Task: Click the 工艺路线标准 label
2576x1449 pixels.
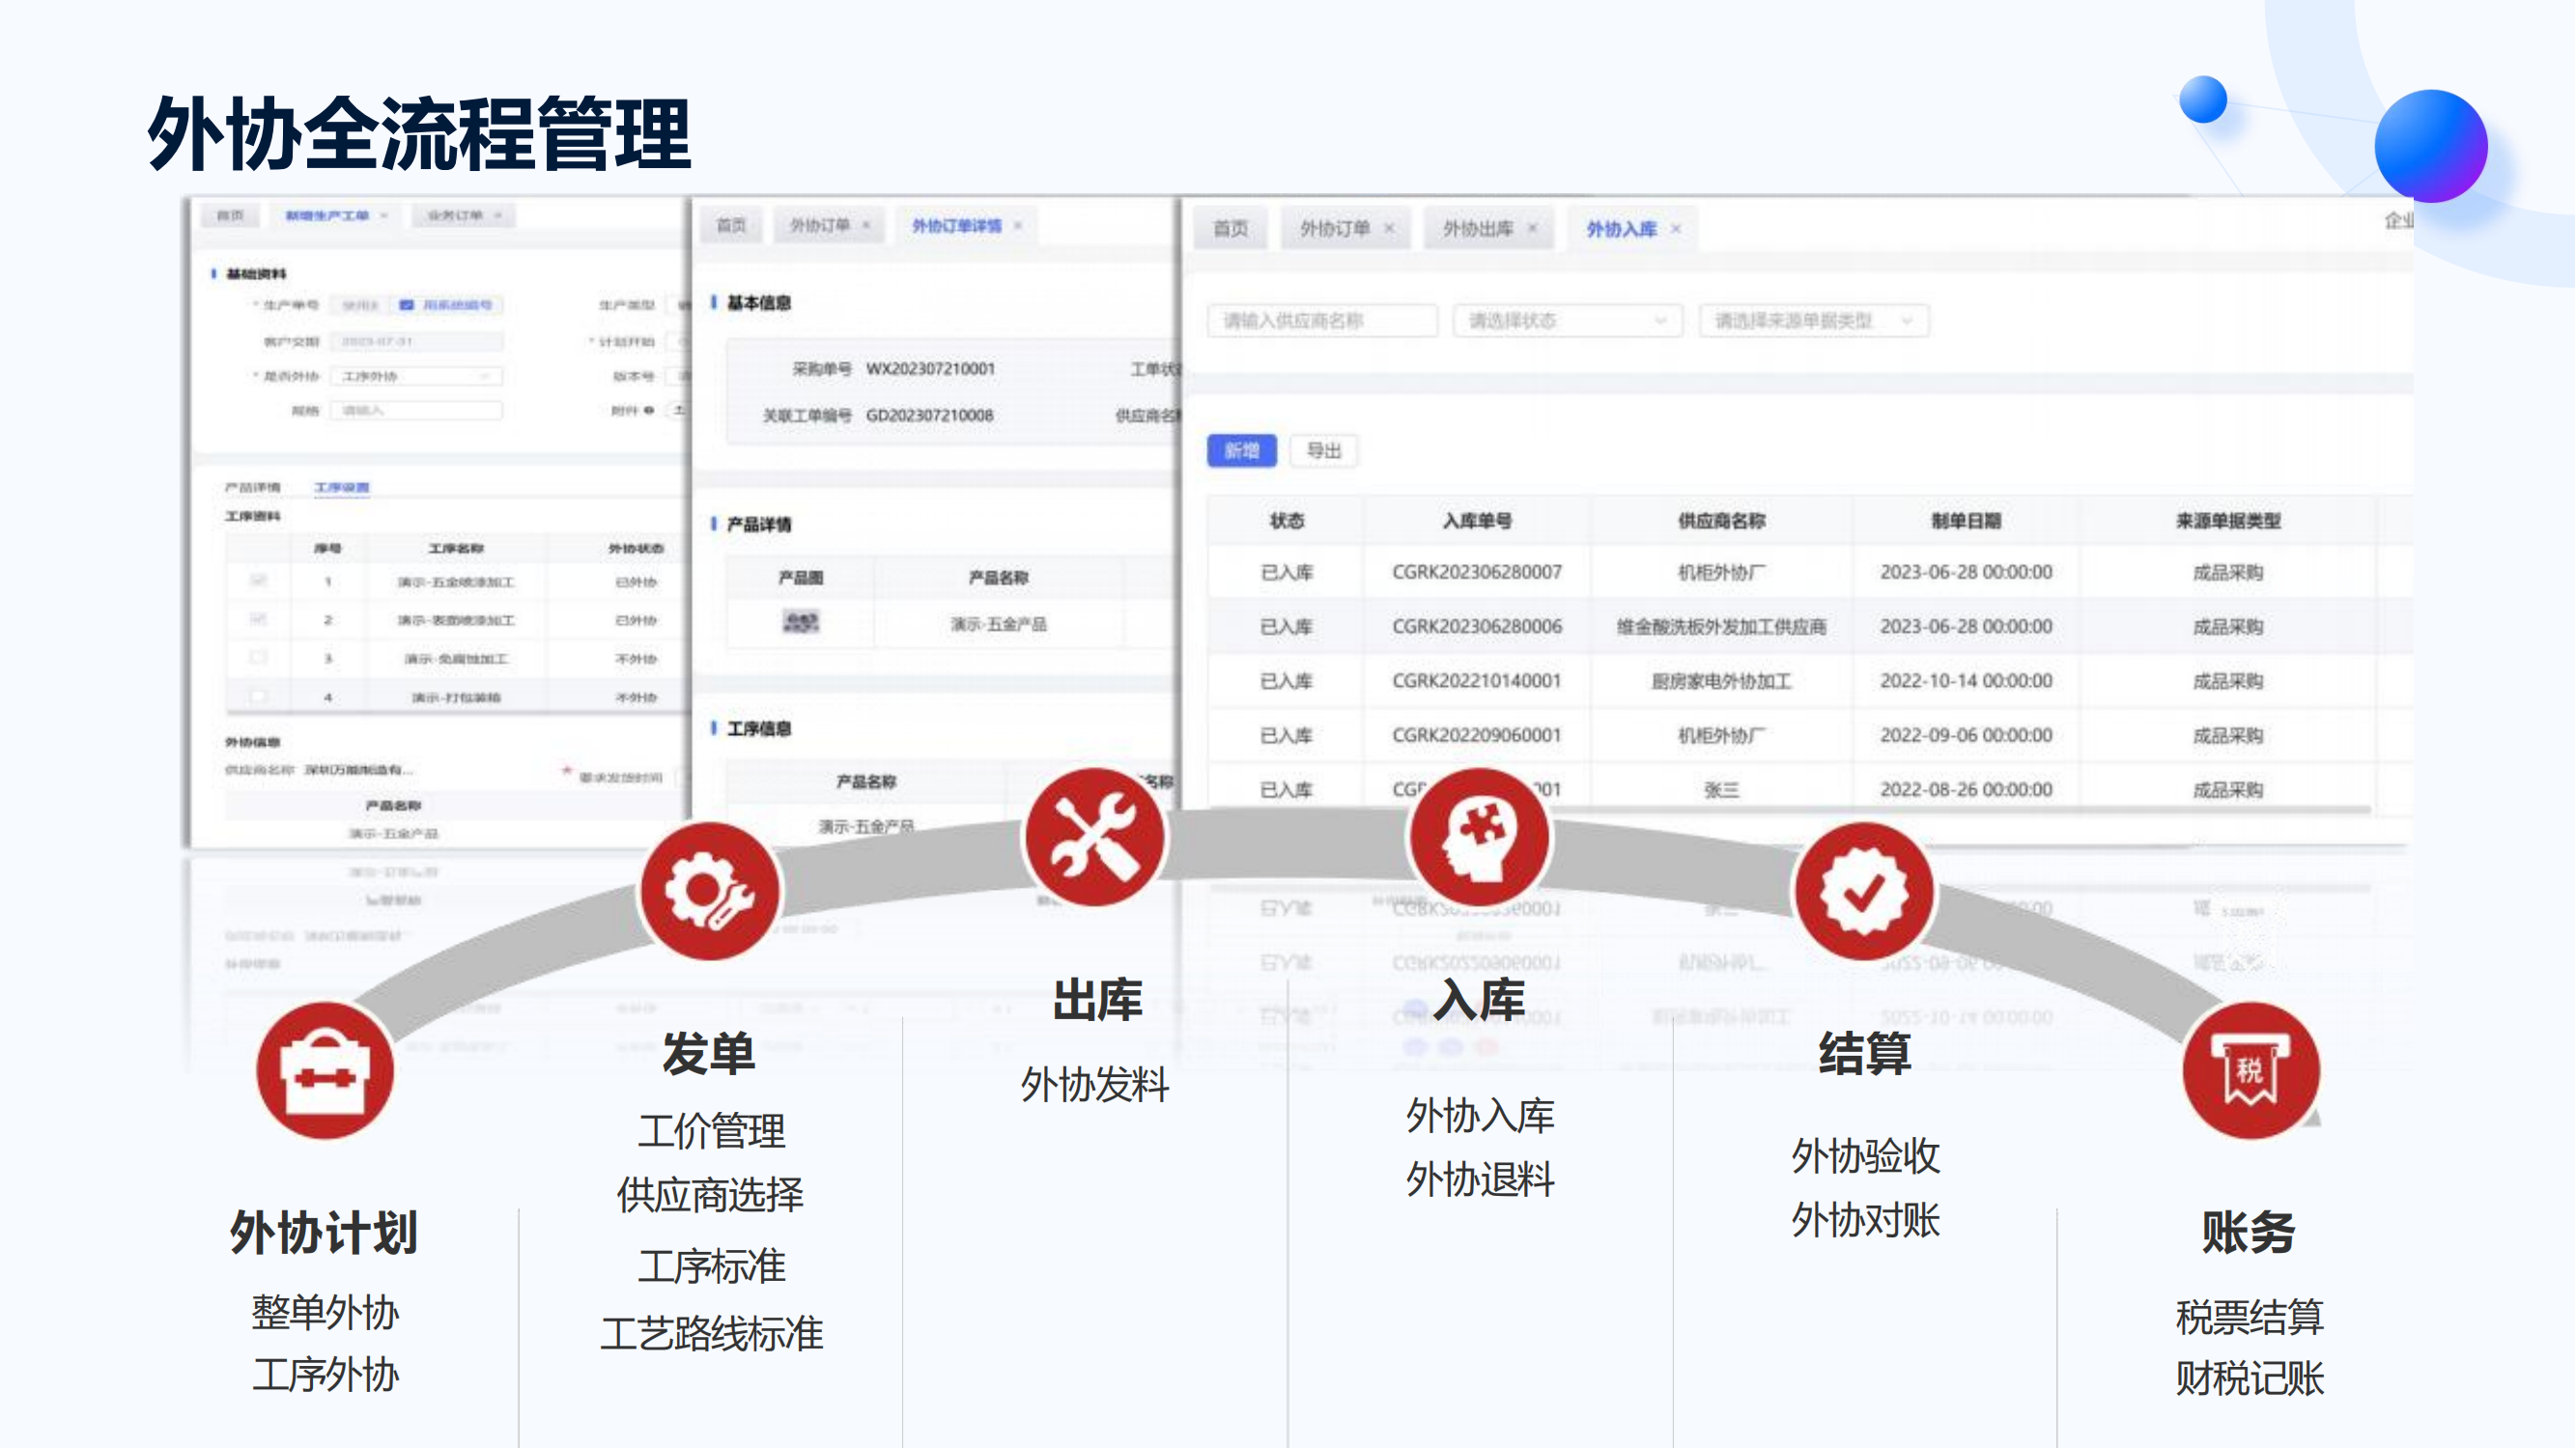Action: [711, 1334]
